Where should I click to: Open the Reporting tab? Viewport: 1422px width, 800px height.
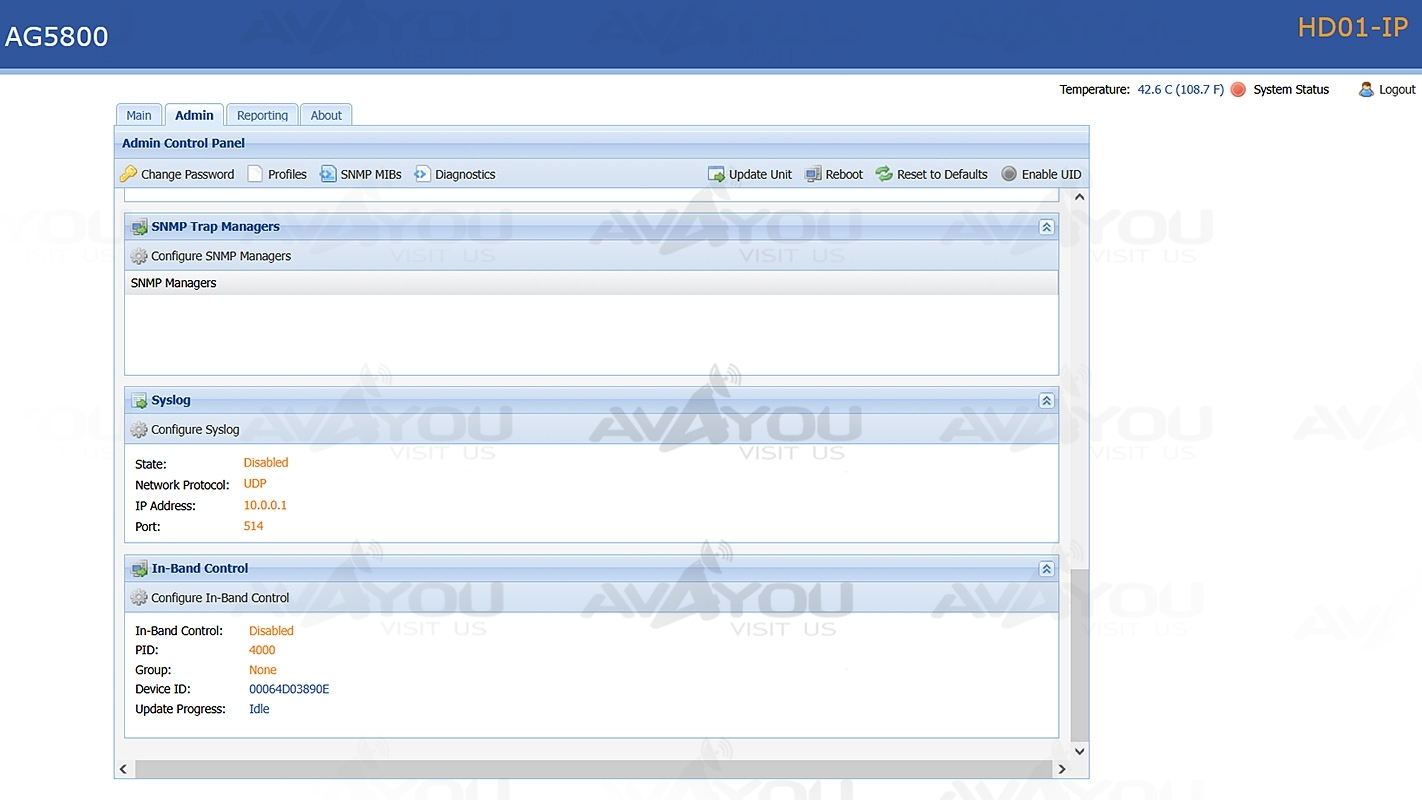(262, 115)
